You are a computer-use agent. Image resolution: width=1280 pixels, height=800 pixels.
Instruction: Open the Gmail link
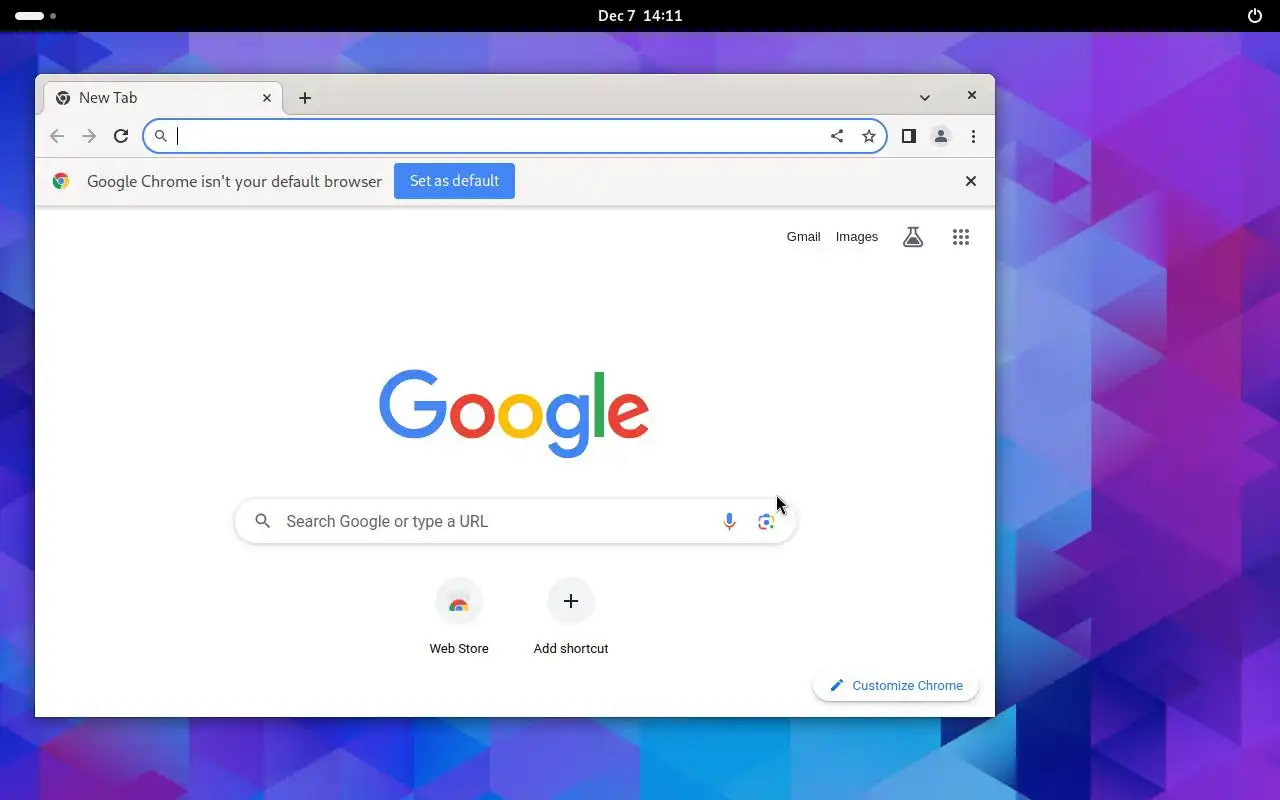click(803, 237)
